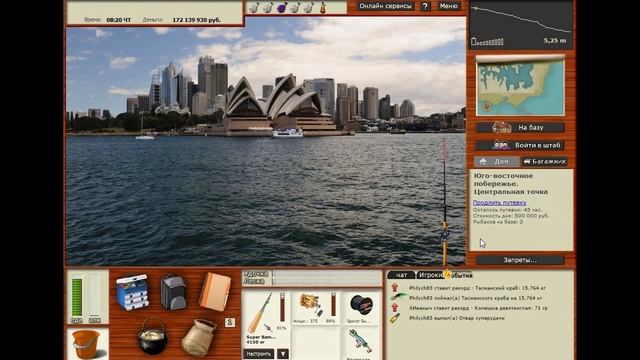Select the green lure bait slot
Image resolution: width=640 pixels, height=360 pixels.
[x=360, y=341]
